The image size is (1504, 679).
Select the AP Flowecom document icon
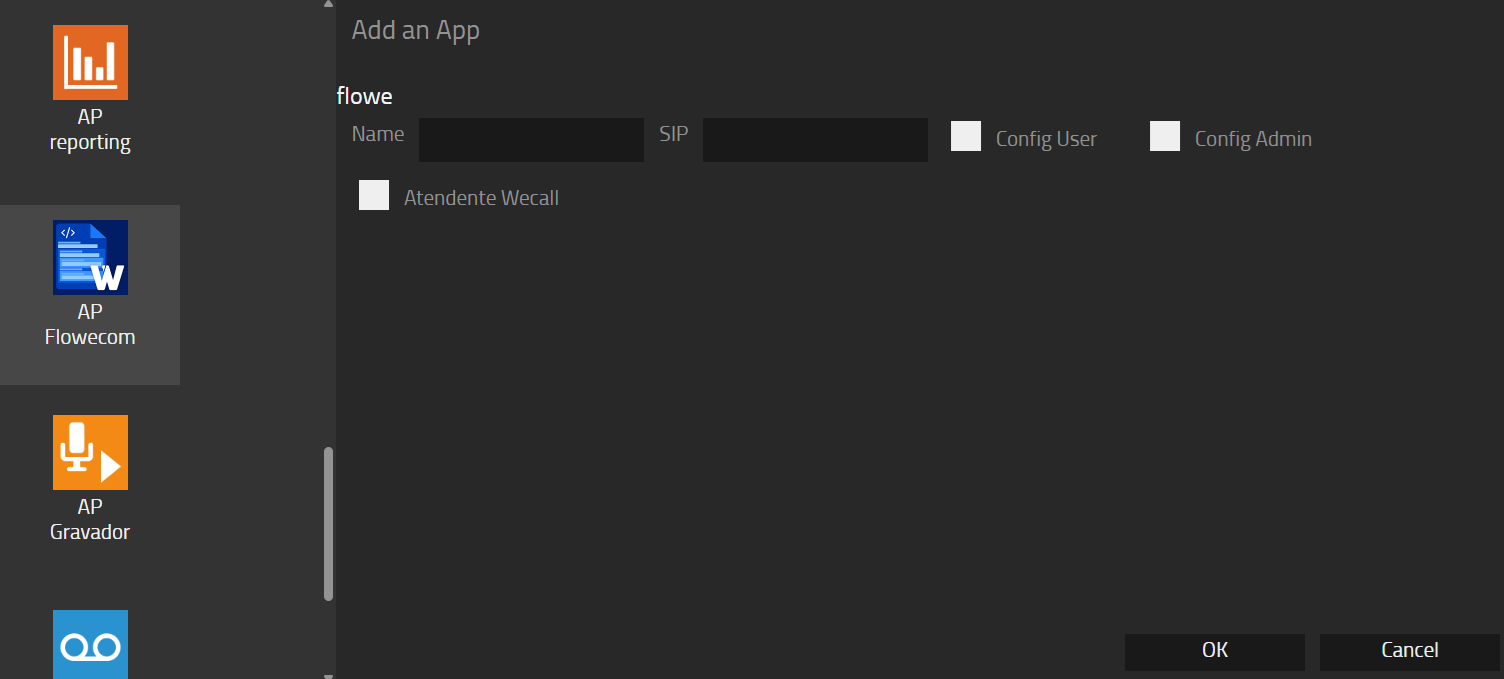(x=90, y=257)
